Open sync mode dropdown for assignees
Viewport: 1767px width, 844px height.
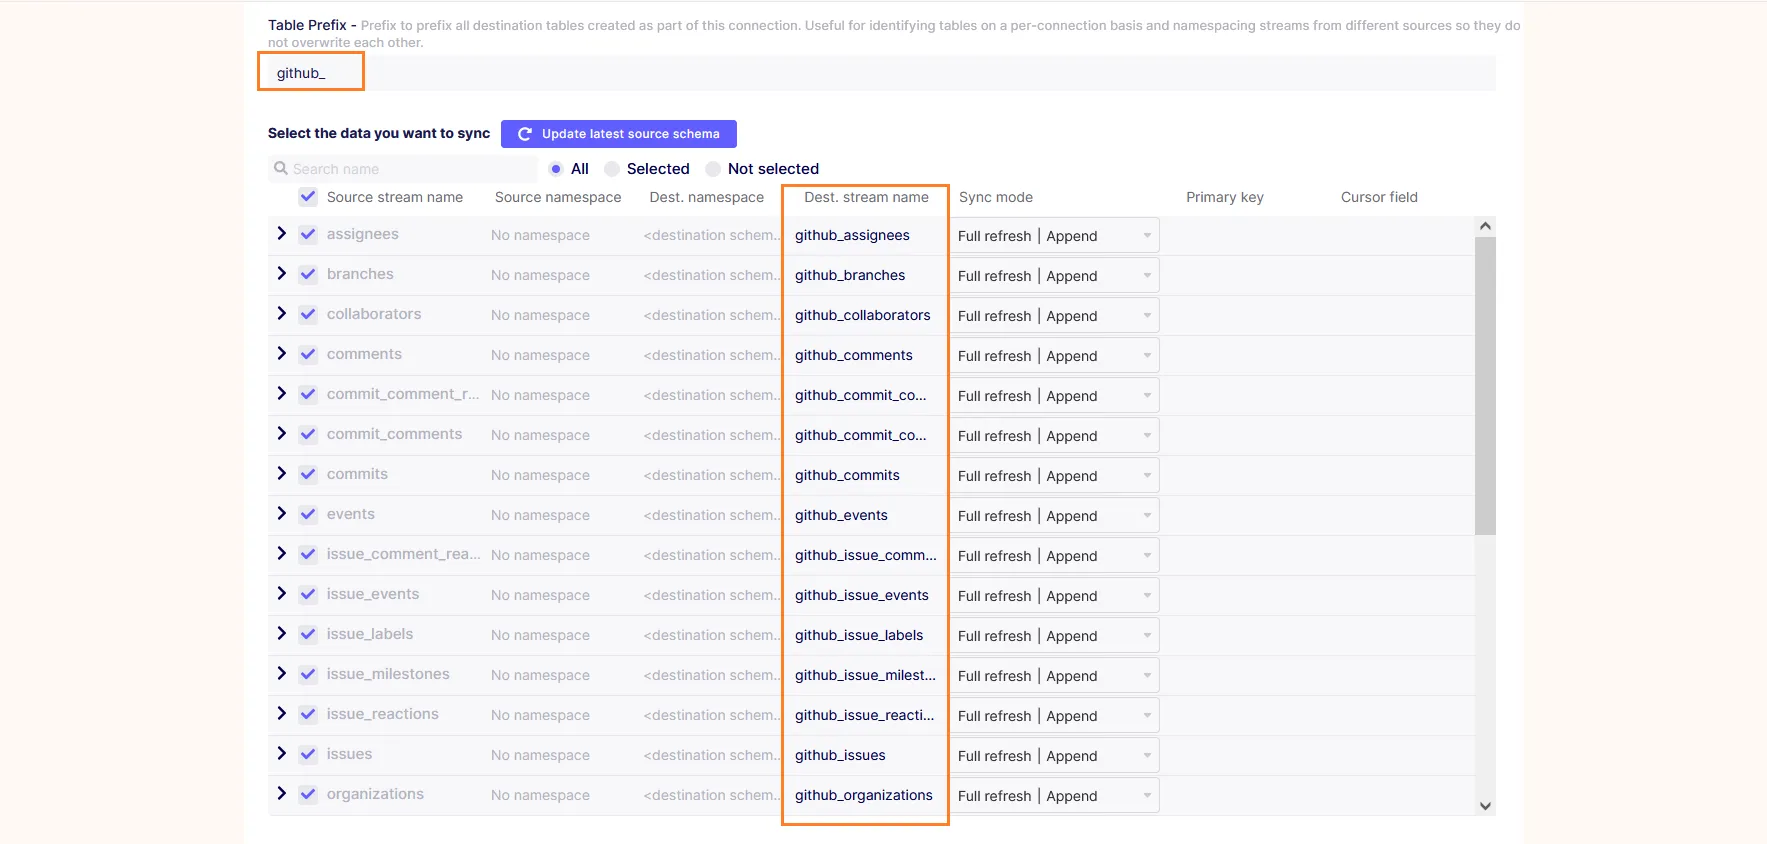point(1055,236)
